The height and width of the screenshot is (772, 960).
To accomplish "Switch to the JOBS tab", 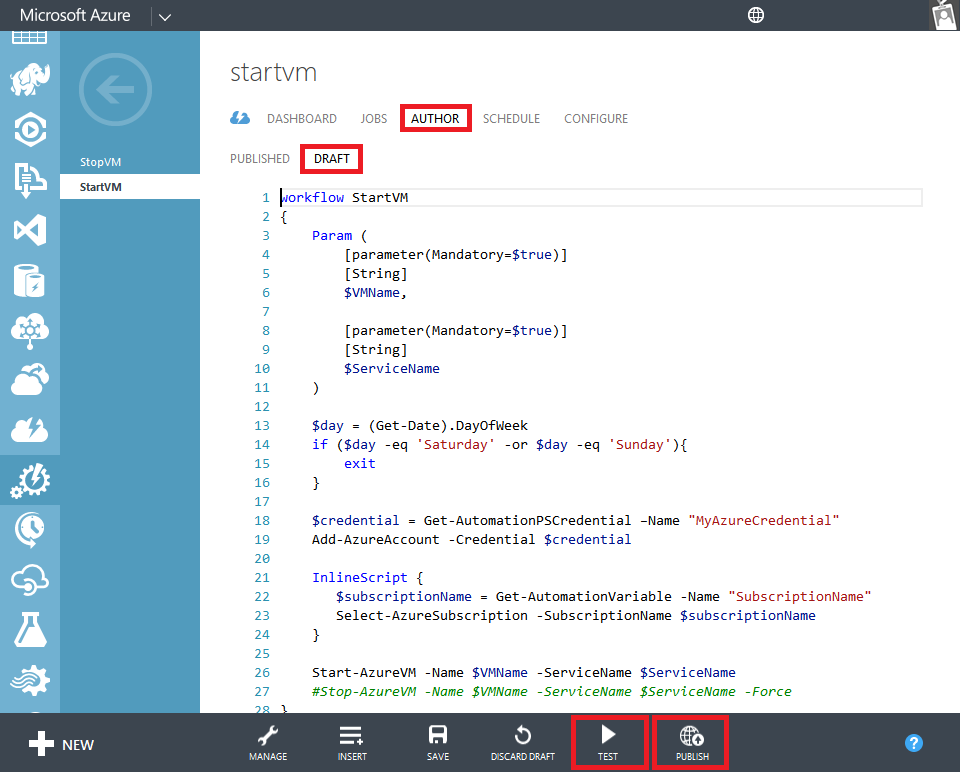I will point(373,118).
